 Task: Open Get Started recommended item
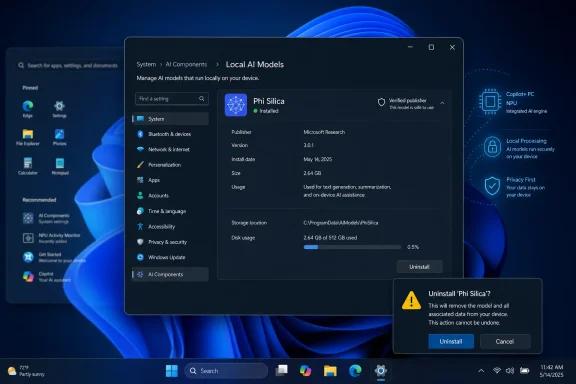[x=54, y=257]
